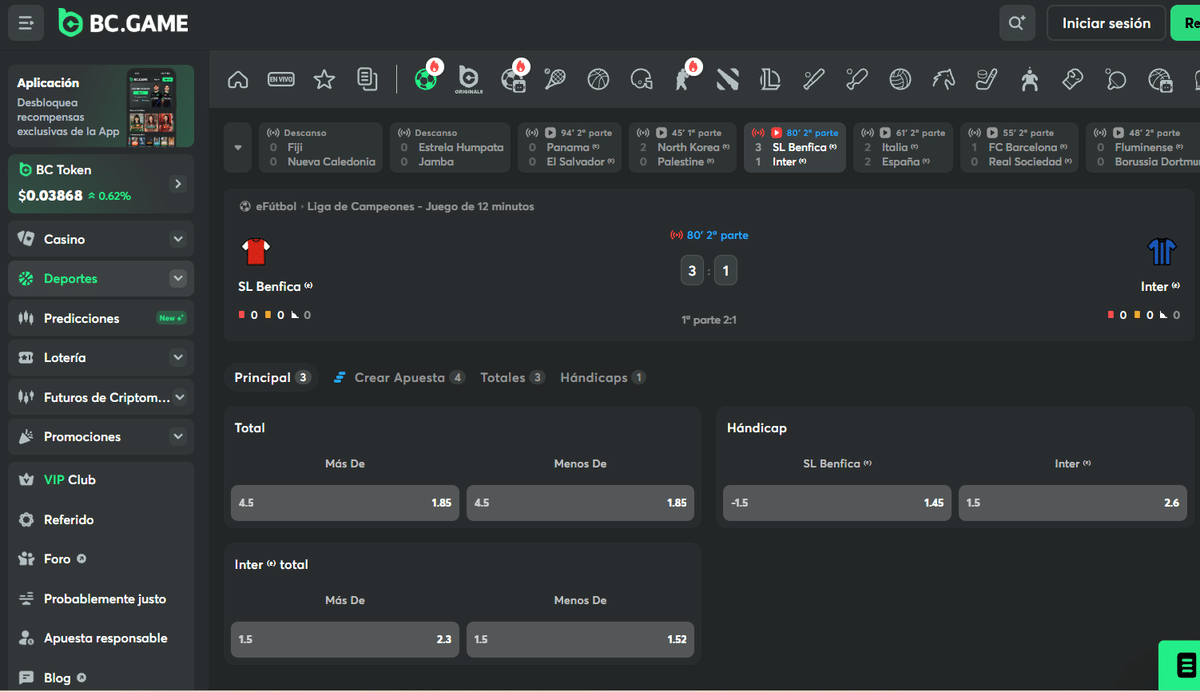Screen dimensions: 1200x692
Task: Switch to the Principal tab
Action: [272, 378]
